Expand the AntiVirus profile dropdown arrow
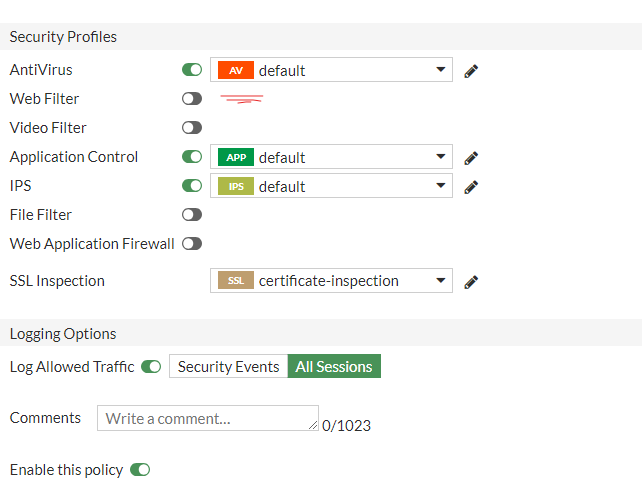 click(441, 71)
